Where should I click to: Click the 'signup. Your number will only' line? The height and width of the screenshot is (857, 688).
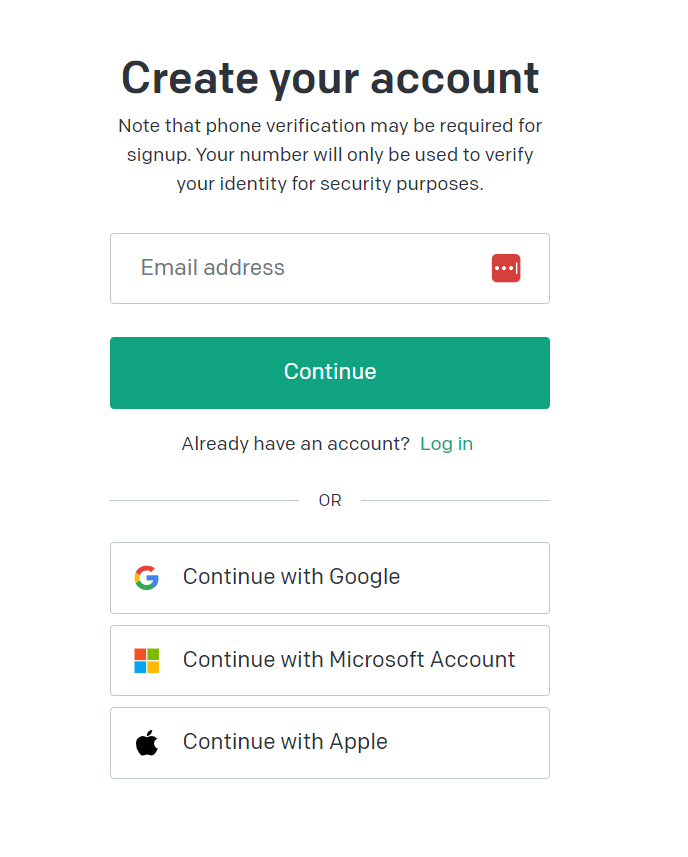pyautogui.click(x=330, y=155)
